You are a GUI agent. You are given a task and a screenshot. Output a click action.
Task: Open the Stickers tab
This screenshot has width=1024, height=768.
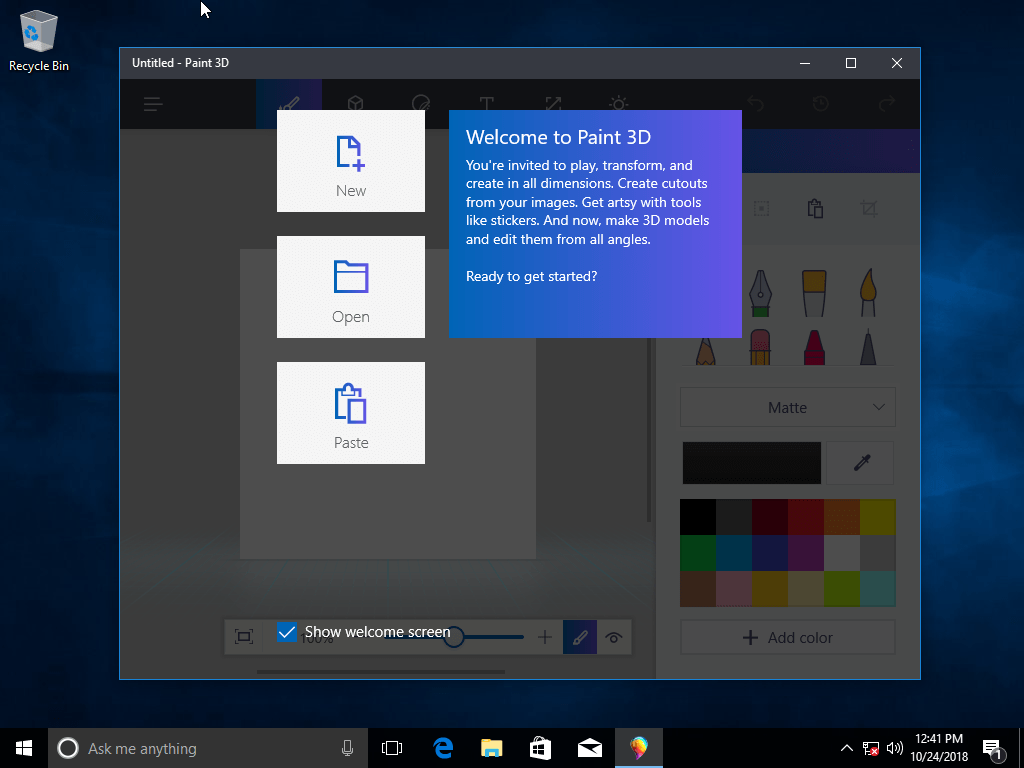click(421, 103)
